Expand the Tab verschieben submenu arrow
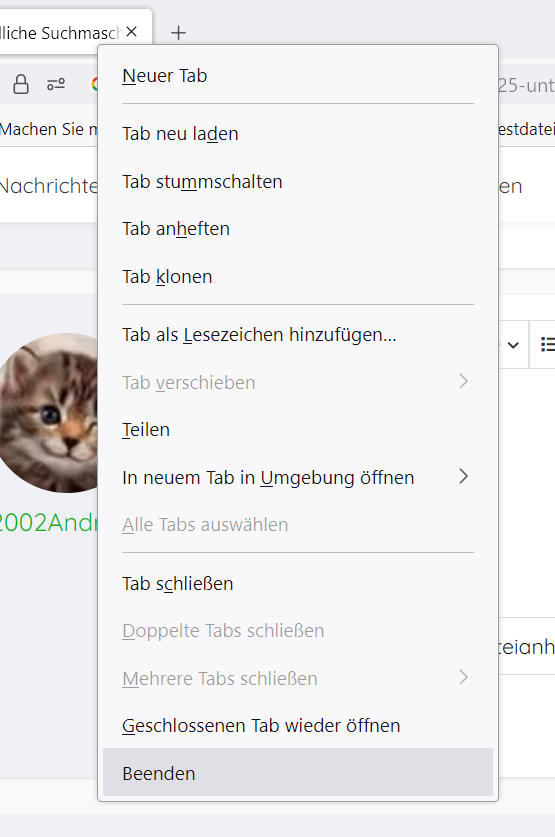The image size is (555, 837). pyautogui.click(x=463, y=382)
